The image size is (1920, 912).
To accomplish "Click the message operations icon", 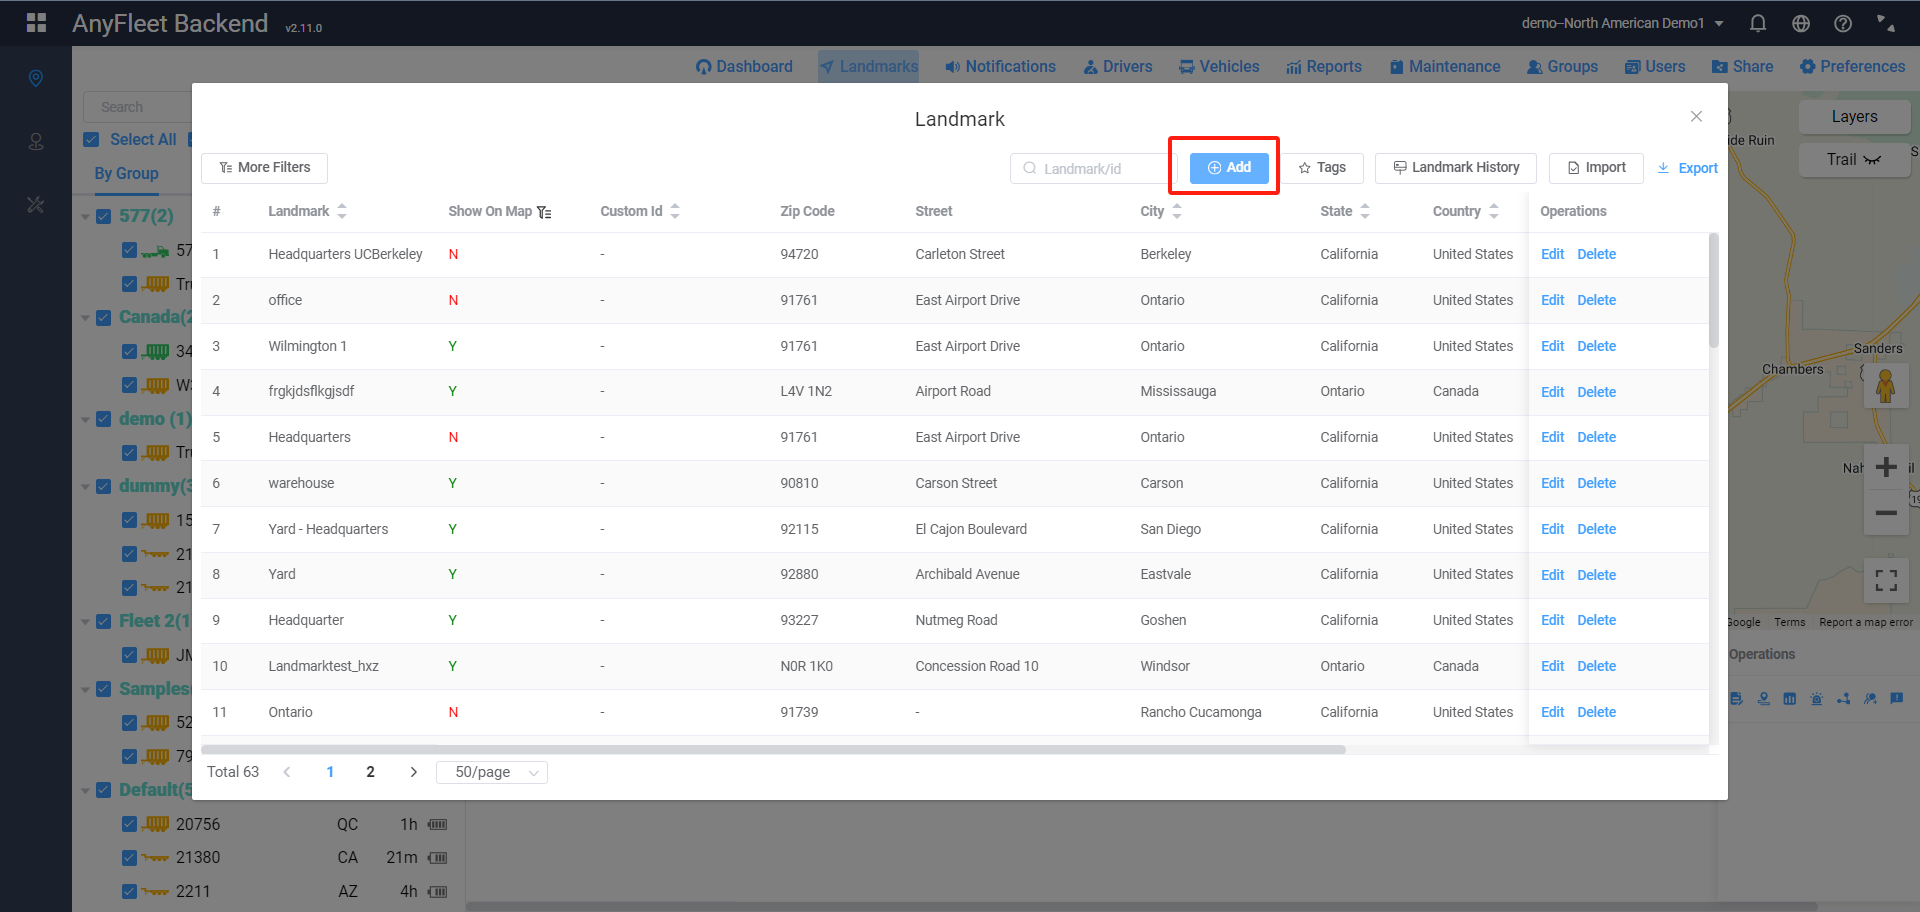I will pos(1896,699).
